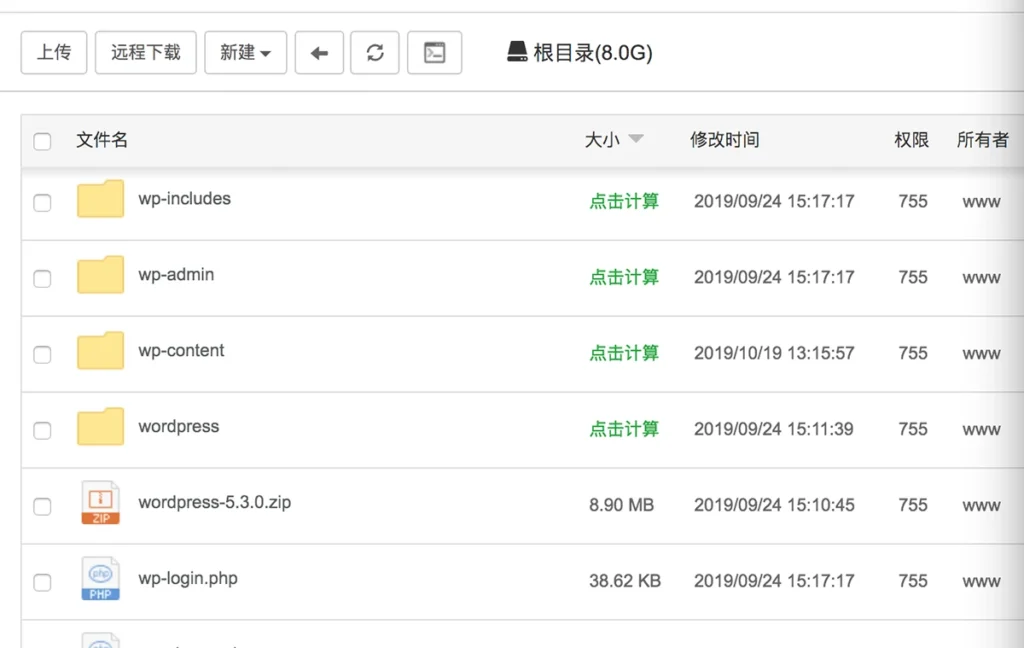Click the wp-includes folder icon
This screenshot has width=1024, height=648.
coord(100,199)
